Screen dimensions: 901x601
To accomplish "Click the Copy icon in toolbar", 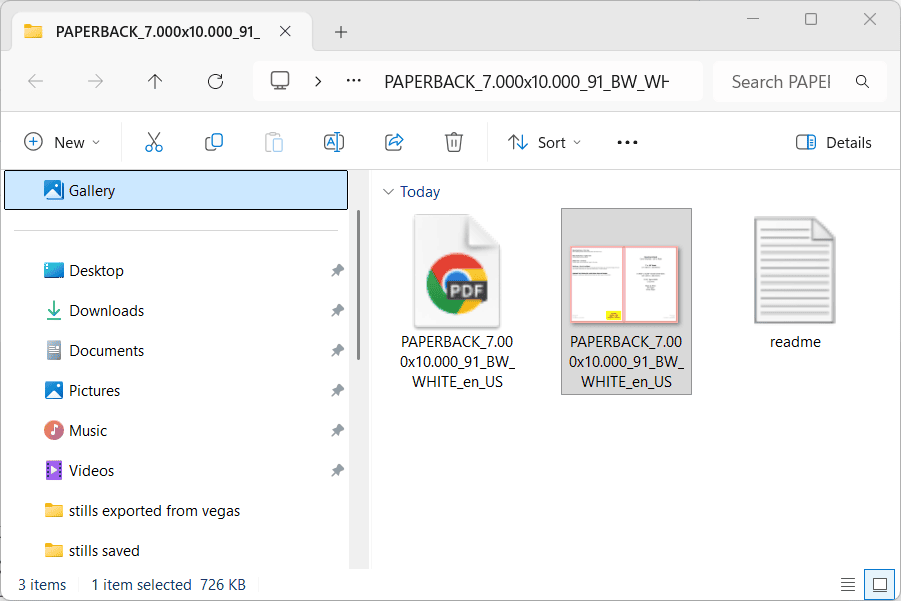I will [214, 142].
